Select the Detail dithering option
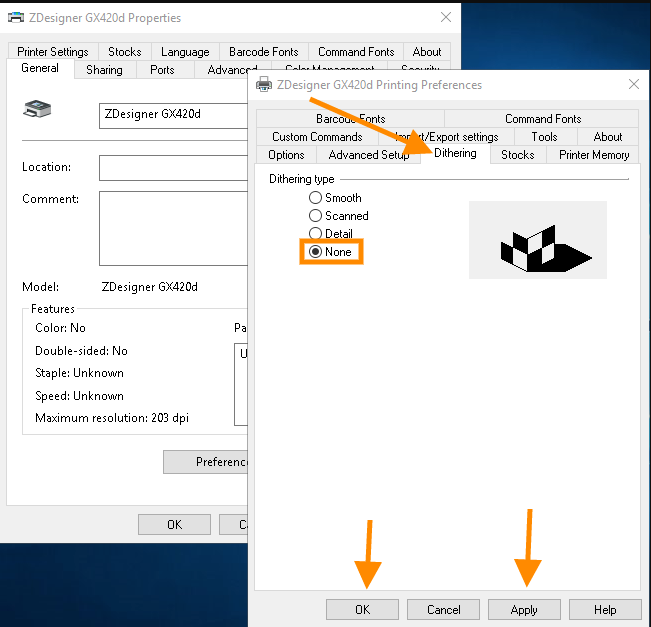 click(330, 234)
